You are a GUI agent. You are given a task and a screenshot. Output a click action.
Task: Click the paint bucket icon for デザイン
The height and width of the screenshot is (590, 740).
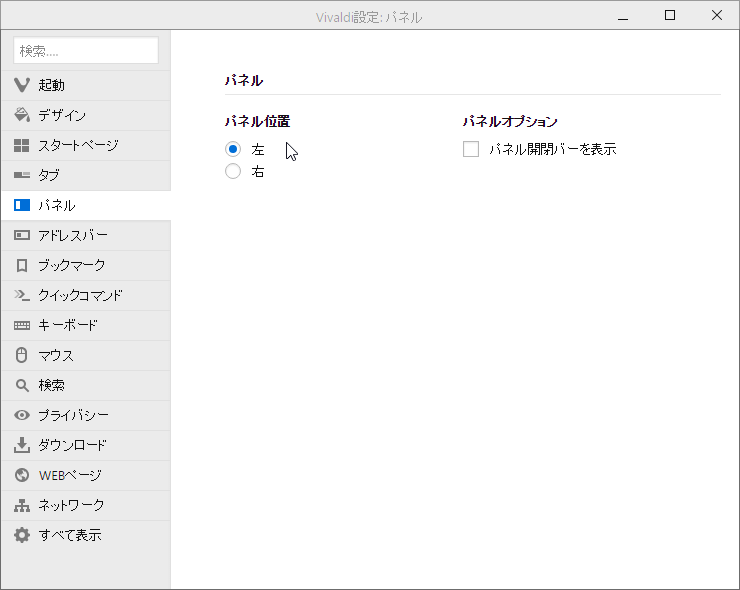point(22,115)
